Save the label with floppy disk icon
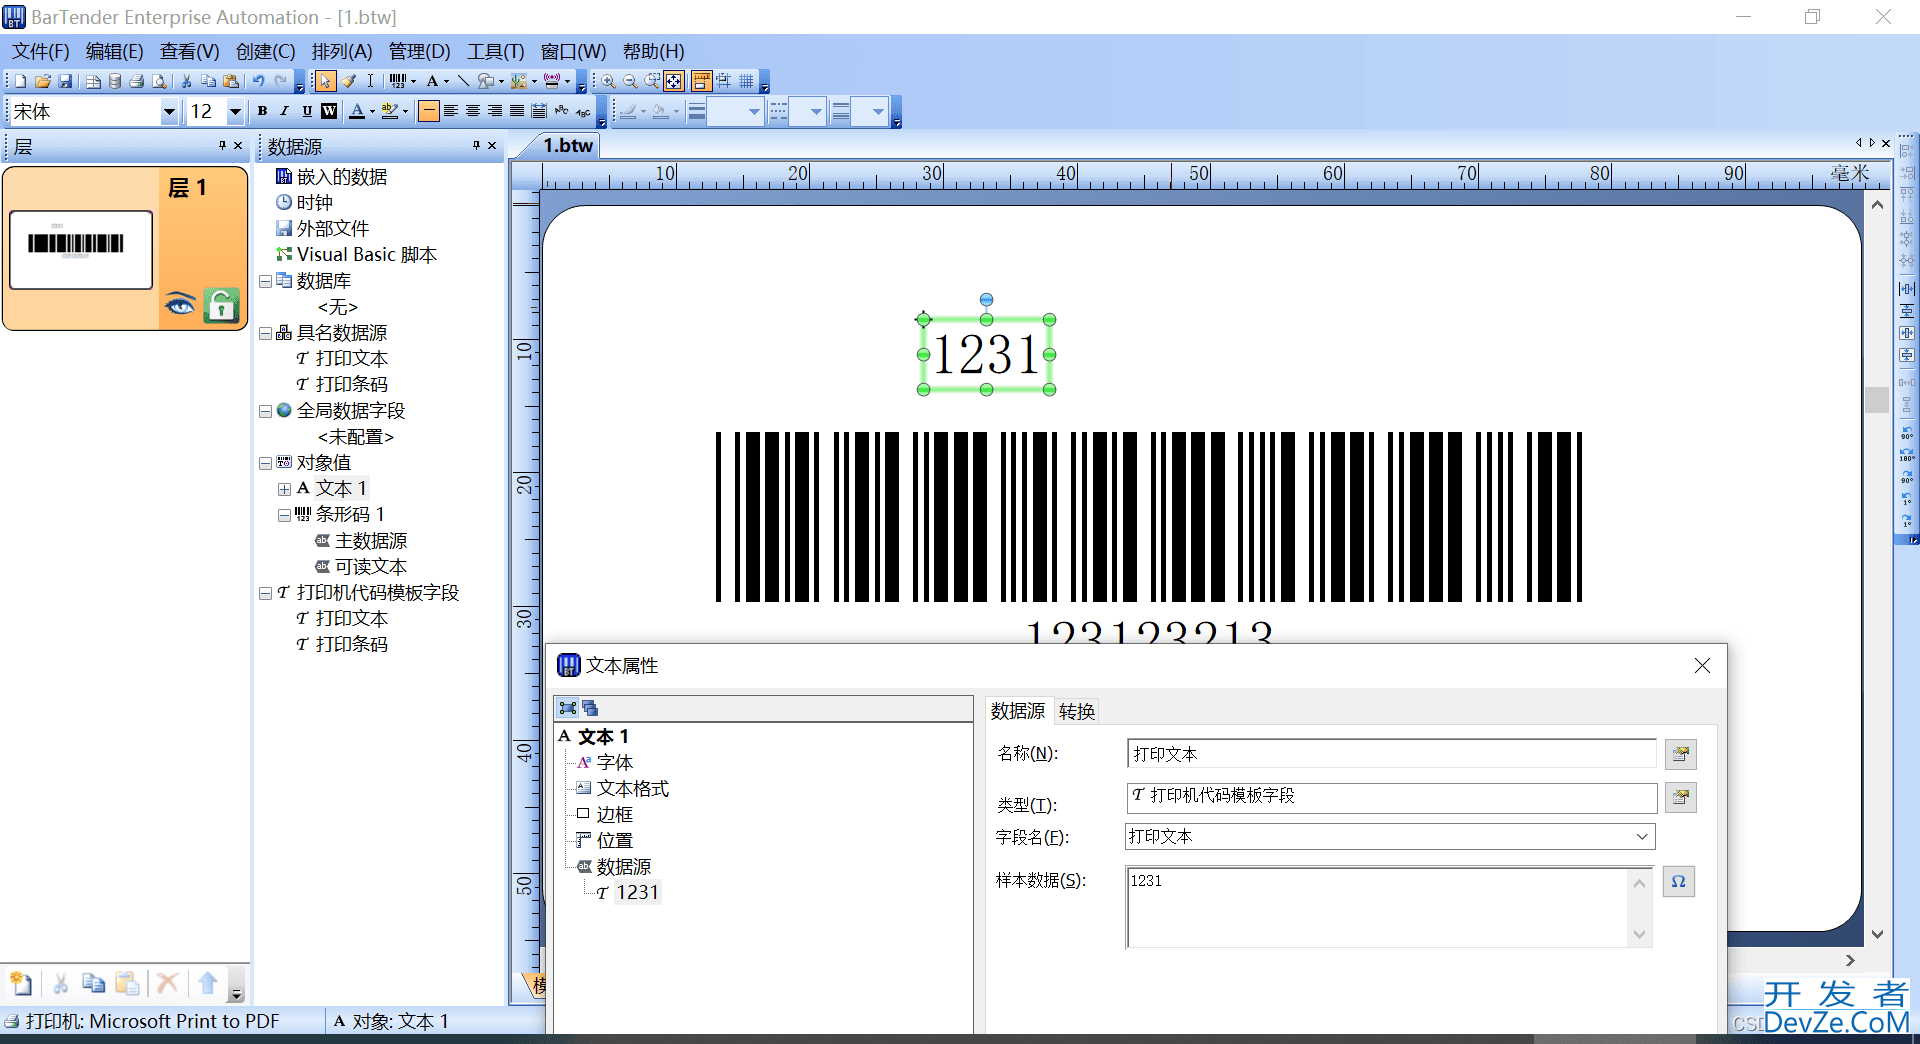Screen dimensions: 1920x1044 pos(65,81)
